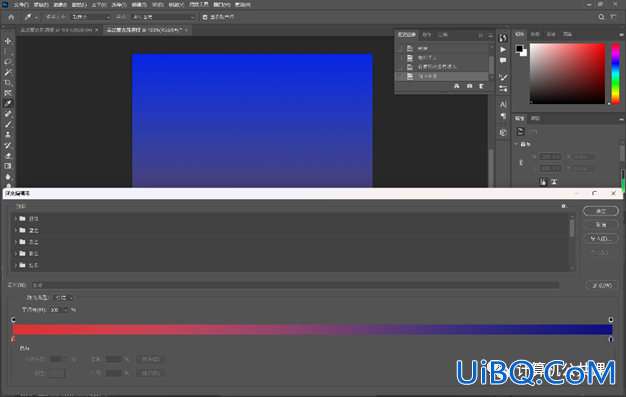Expand the first gradient preset folder
The width and height of the screenshot is (626, 397).
pos(16,218)
